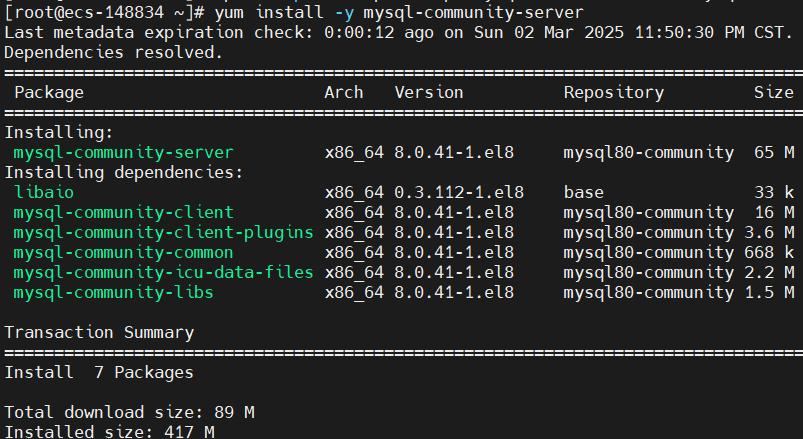803x439 pixels.
Task: Click 'mysql80-community' in the mysql-community-libs row
Action: pyautogui.click(x=648, y=292)
